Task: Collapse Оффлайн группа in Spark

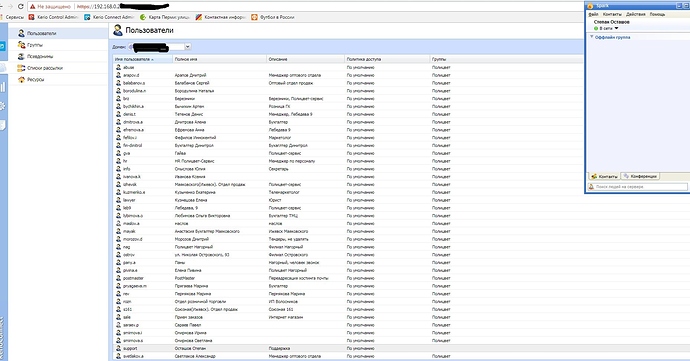Action: (x=592, y=37)
